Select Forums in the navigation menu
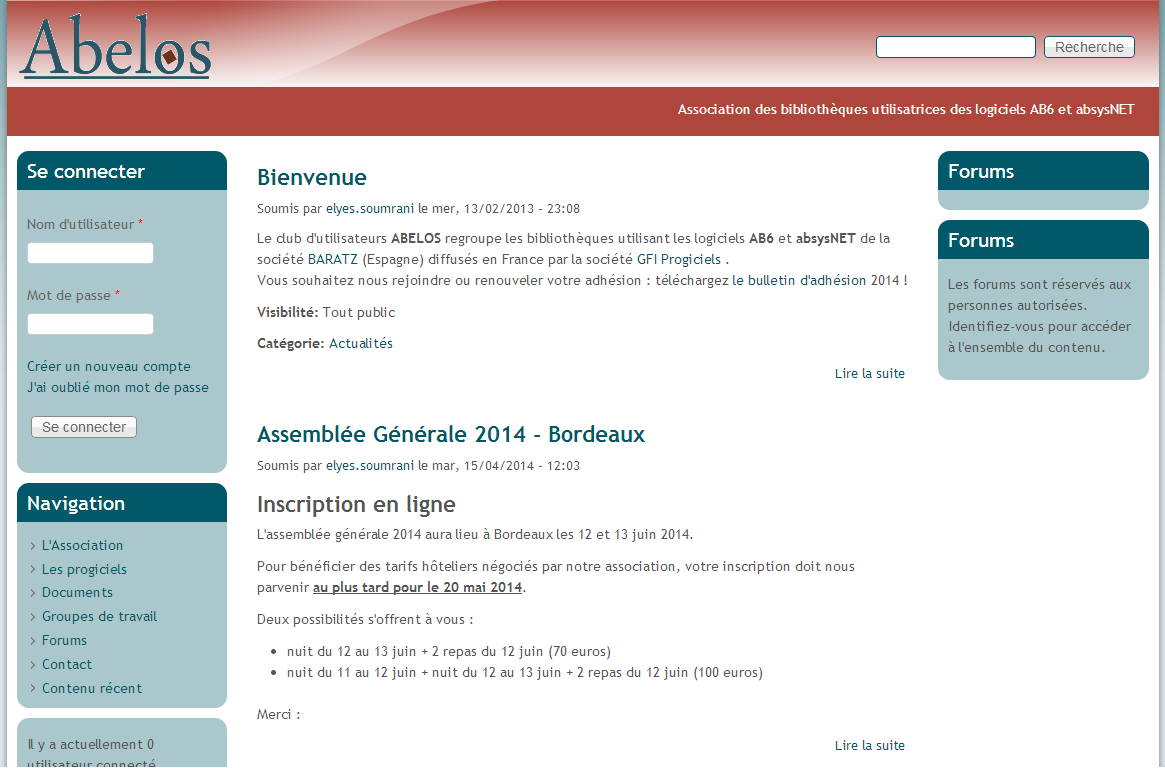This screenshot has height=768, width=1165. [x=64, y=640]
